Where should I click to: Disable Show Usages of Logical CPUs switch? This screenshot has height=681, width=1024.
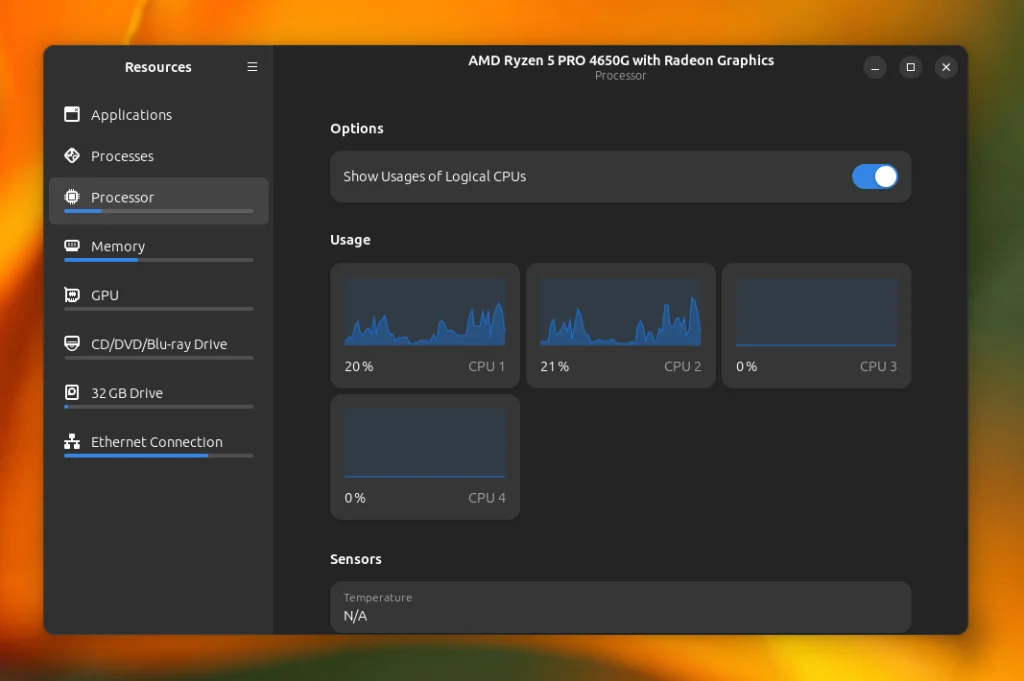point(874,177)
